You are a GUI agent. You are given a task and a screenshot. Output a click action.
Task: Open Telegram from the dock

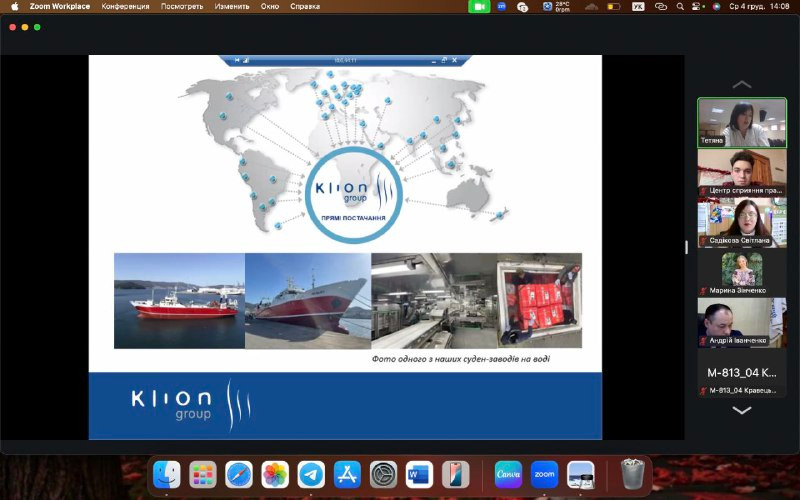pos(311,474)
